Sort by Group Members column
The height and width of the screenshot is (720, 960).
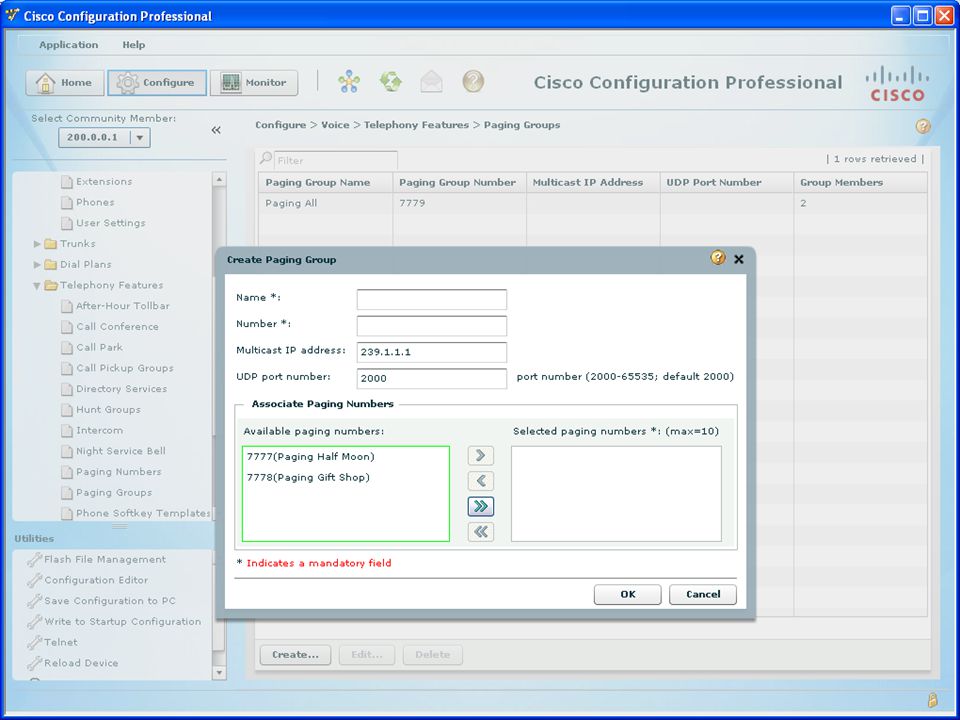(x=860, y=182)
